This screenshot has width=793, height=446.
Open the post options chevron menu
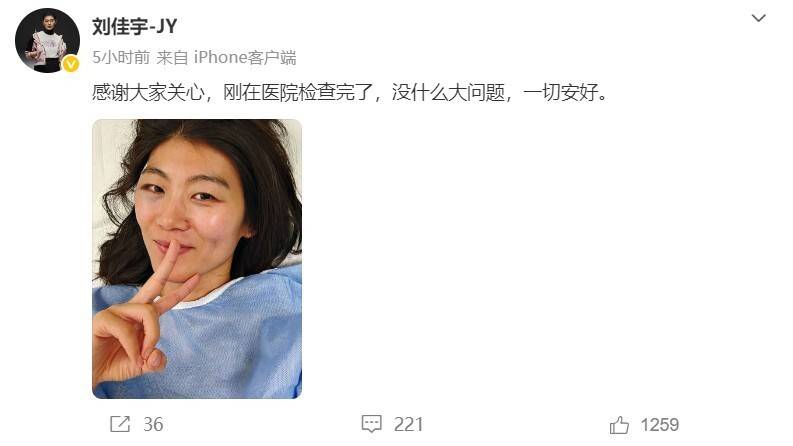pos(758,18)
